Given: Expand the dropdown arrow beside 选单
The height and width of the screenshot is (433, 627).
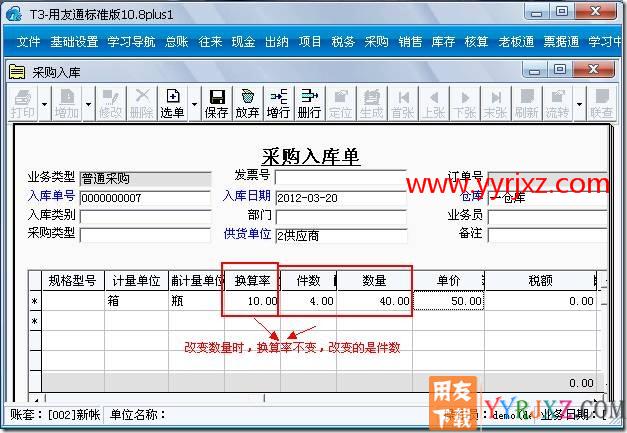Looking at the screenshot, I should point(192,103).
